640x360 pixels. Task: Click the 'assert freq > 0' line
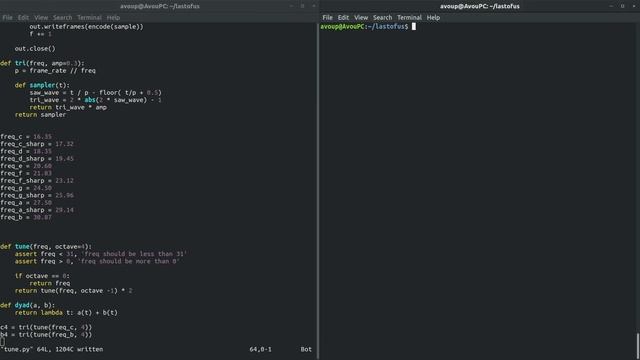(x=98, y=262)
